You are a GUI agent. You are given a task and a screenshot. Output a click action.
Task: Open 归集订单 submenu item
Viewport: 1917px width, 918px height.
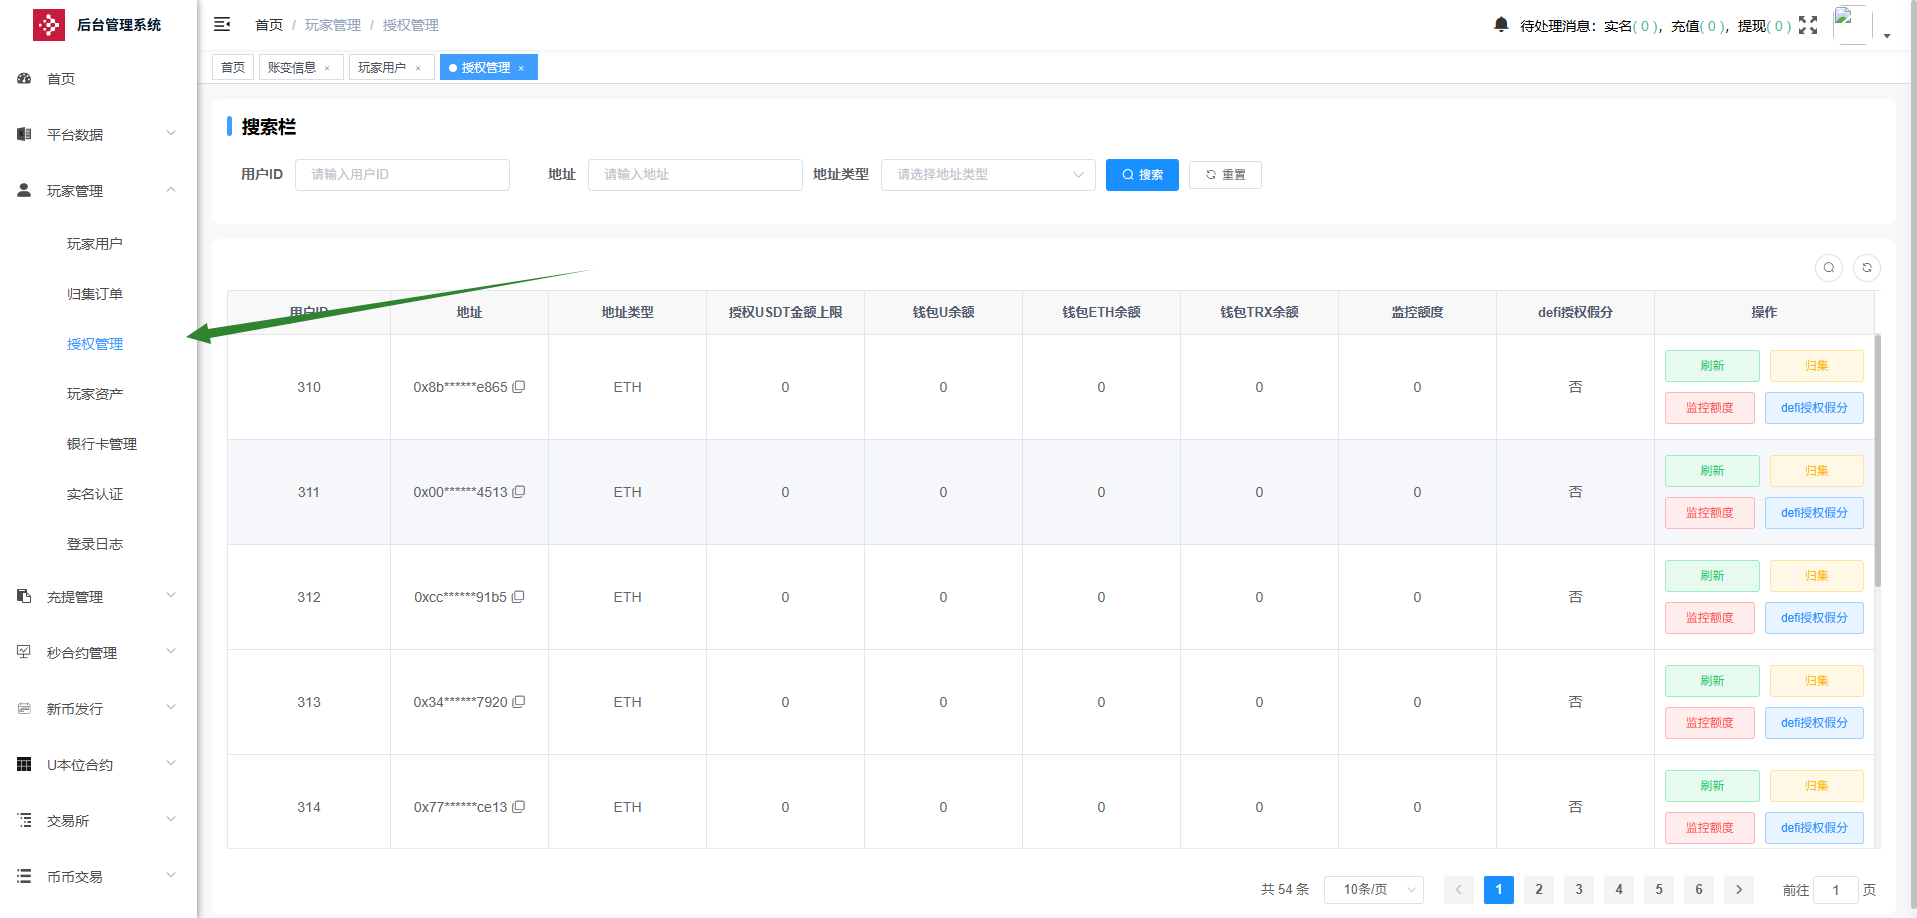click(x=98, y=294)
